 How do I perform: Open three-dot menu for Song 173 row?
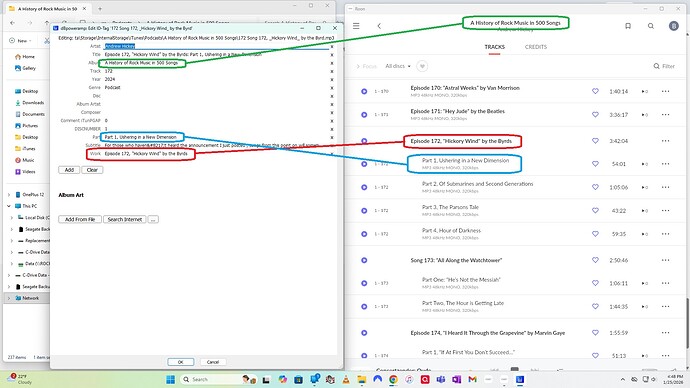pyautogui.click(x=665, y=260)
